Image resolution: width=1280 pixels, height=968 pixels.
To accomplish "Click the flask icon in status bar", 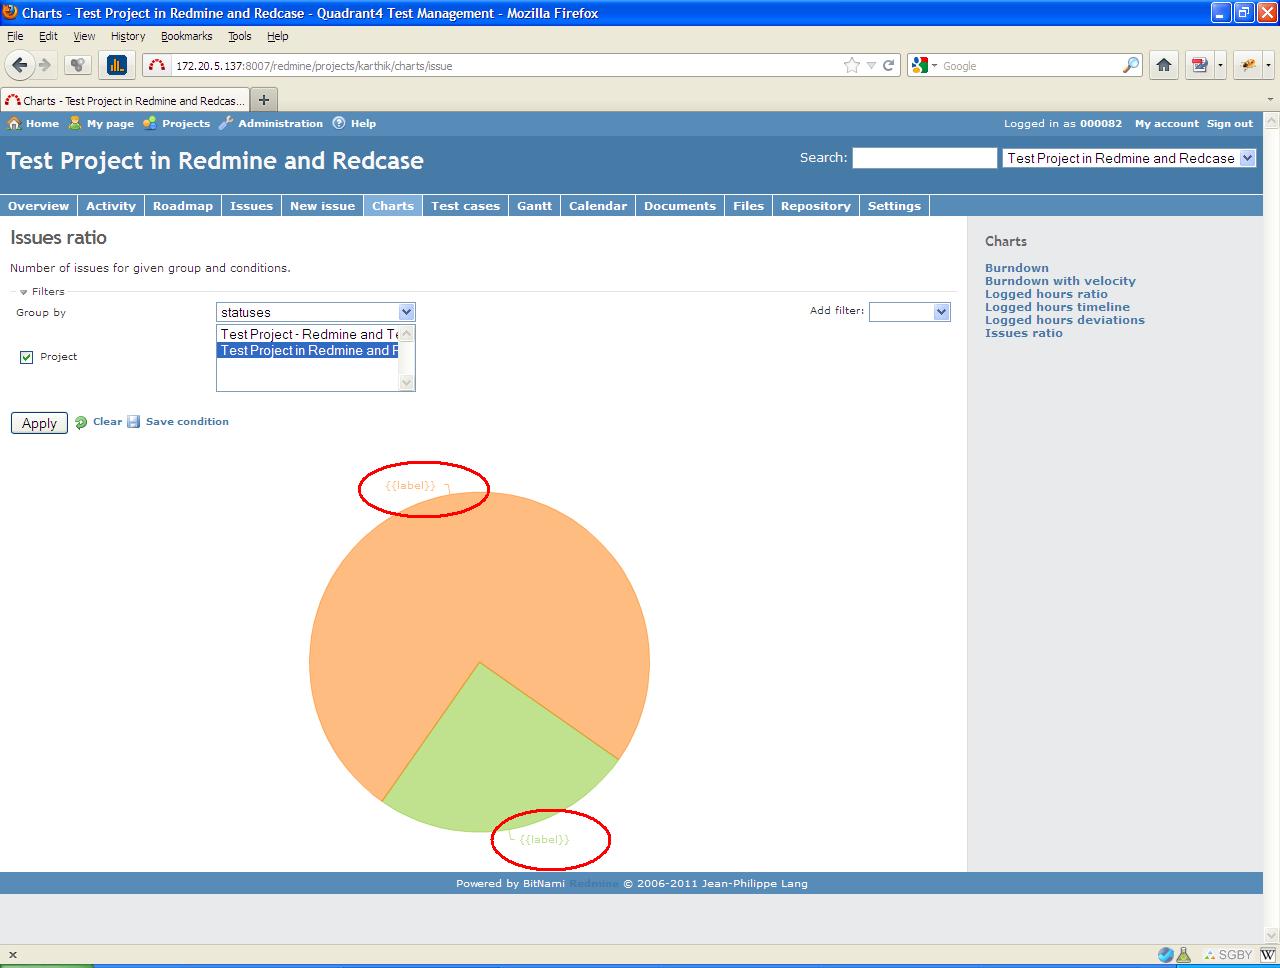I will pos(1183,955).
